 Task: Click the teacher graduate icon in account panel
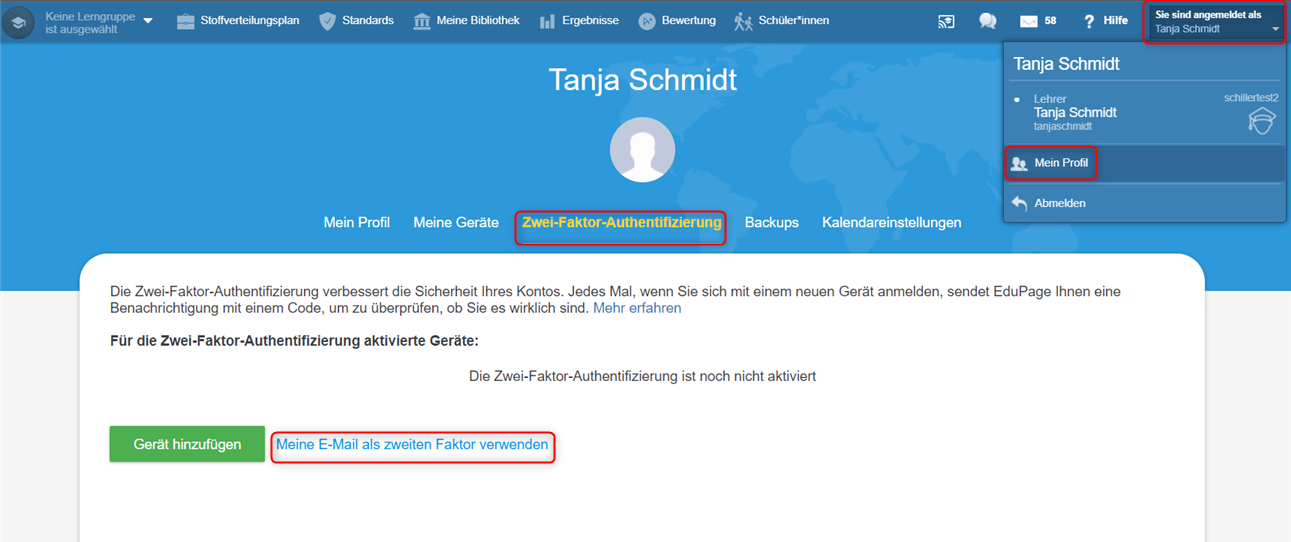1263,122
